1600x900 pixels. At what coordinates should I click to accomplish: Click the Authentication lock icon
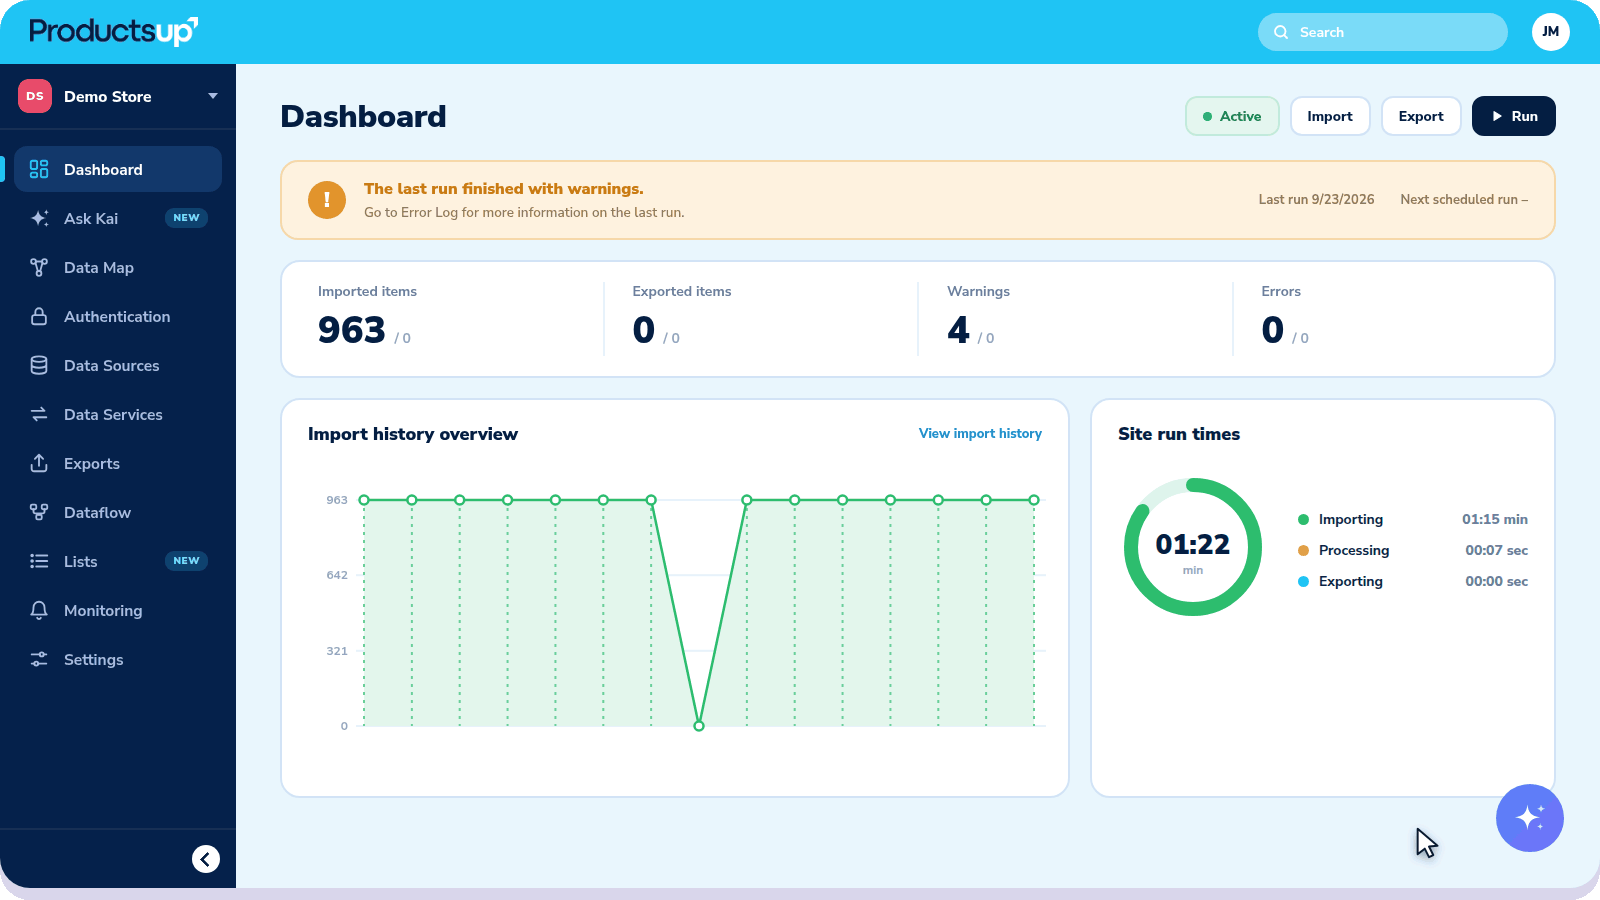coord(39,316)
